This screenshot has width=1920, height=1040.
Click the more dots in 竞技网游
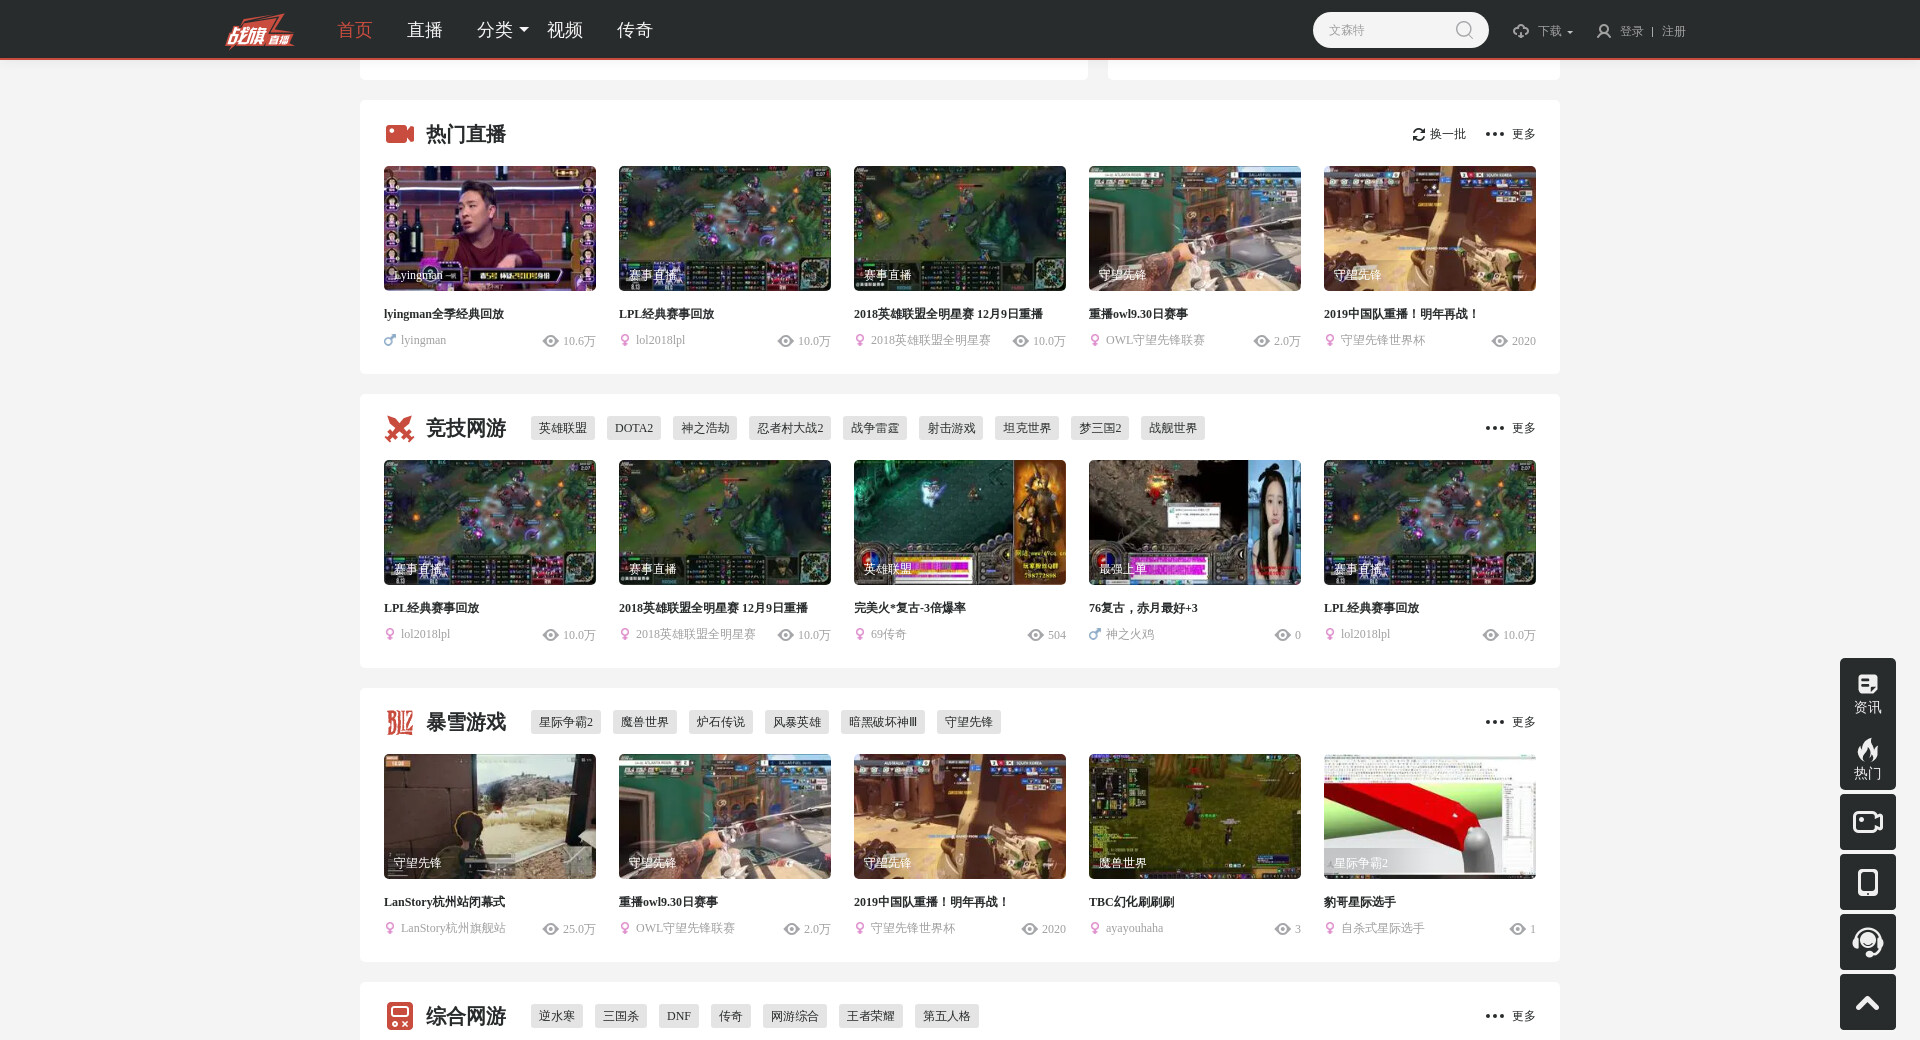click(x=1495, y=428)
